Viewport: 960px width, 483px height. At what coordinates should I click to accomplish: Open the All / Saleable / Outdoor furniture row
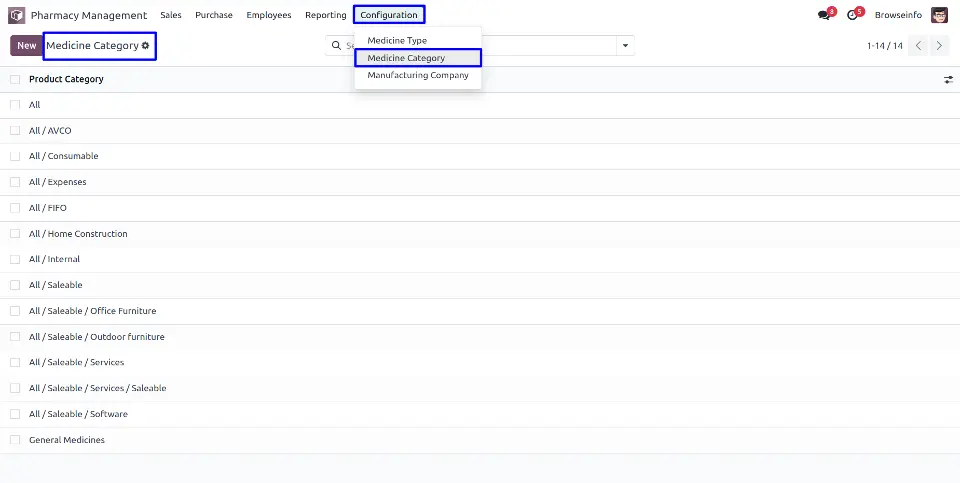[480, 337]
